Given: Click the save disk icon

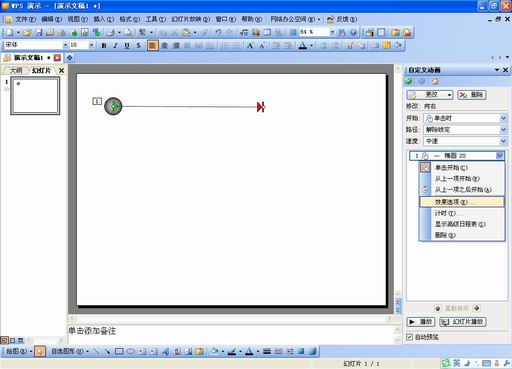Looking at the screenshot, I should (39, 32).
